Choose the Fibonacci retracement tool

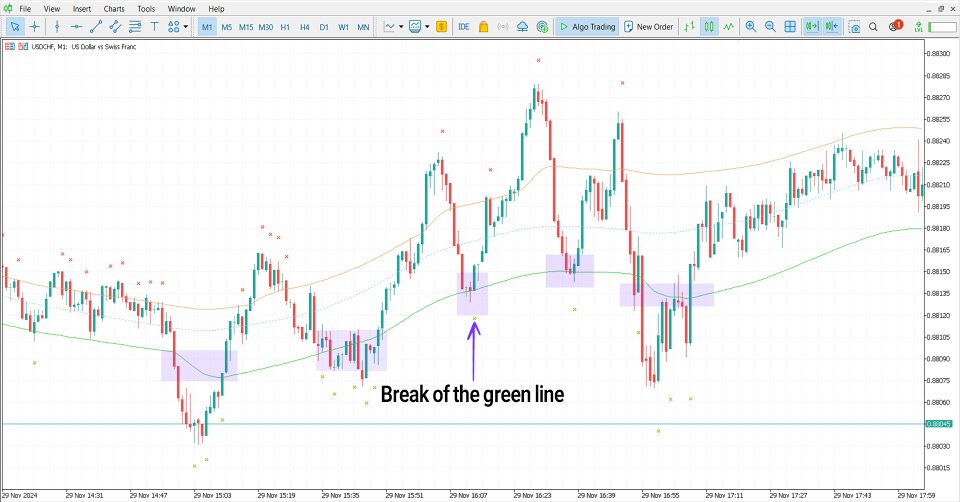tap(135, 27)
